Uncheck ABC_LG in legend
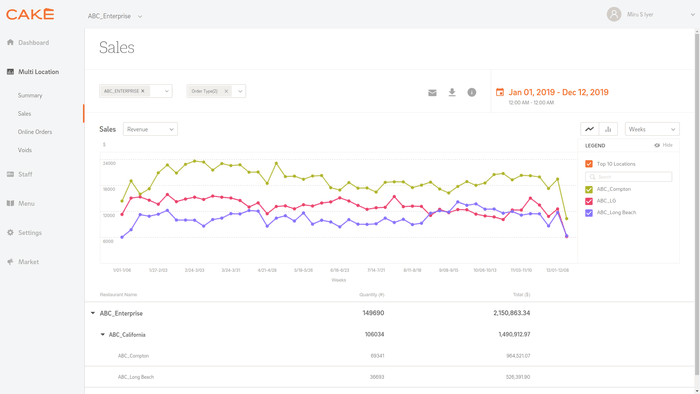The width and height of the screenshot is (700, 394). click(589, 201)
